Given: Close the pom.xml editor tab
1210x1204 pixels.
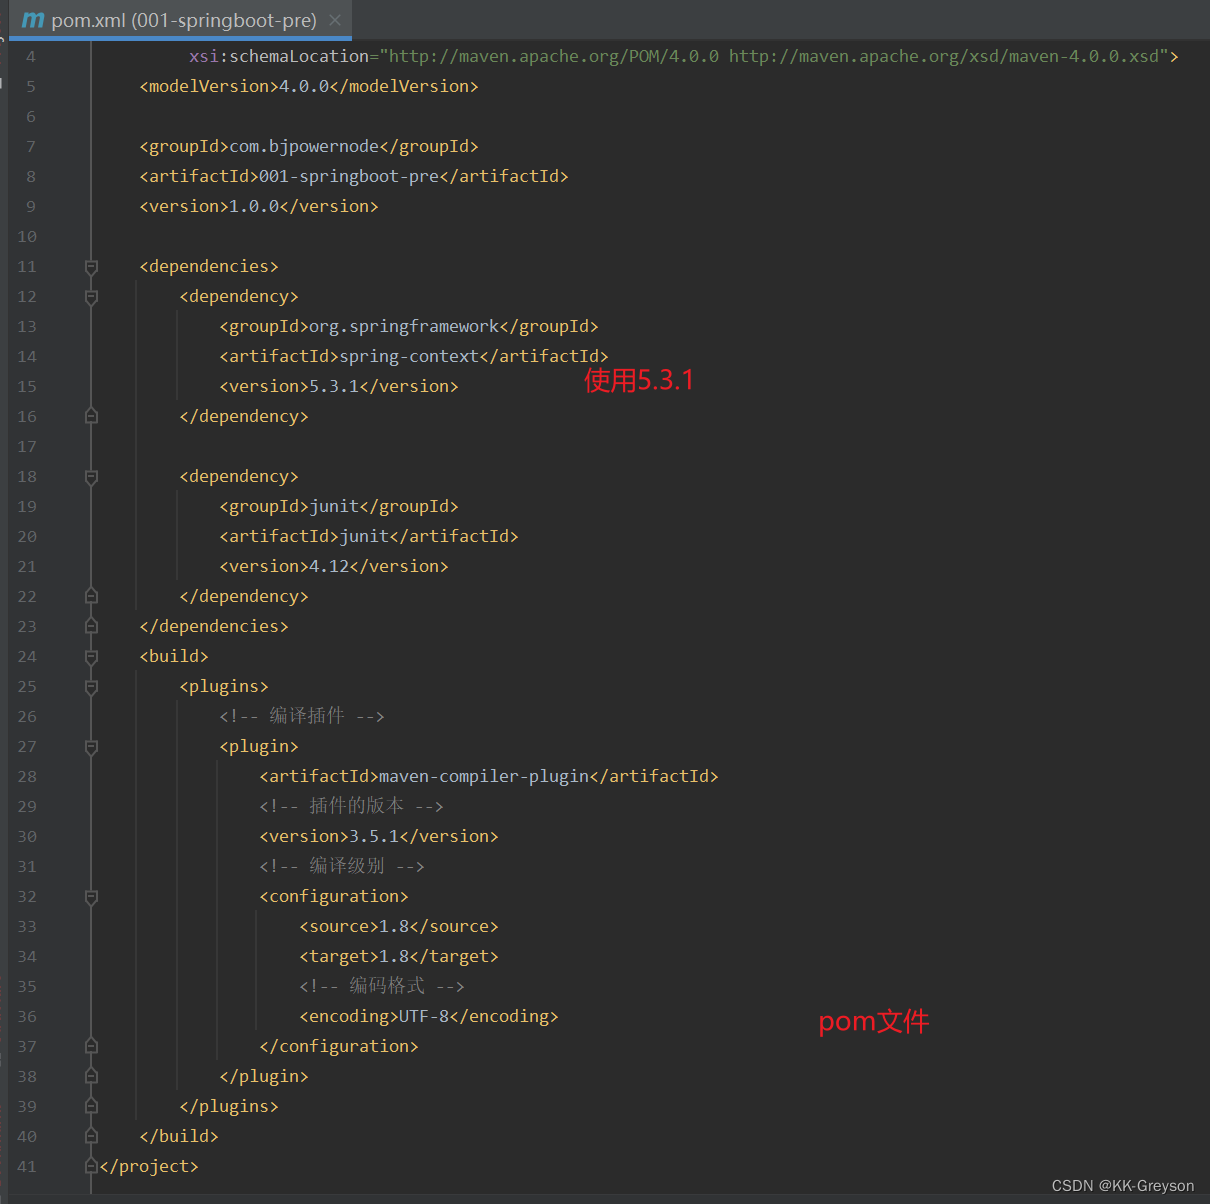Looking at the screenshot, I should (335, 20).
